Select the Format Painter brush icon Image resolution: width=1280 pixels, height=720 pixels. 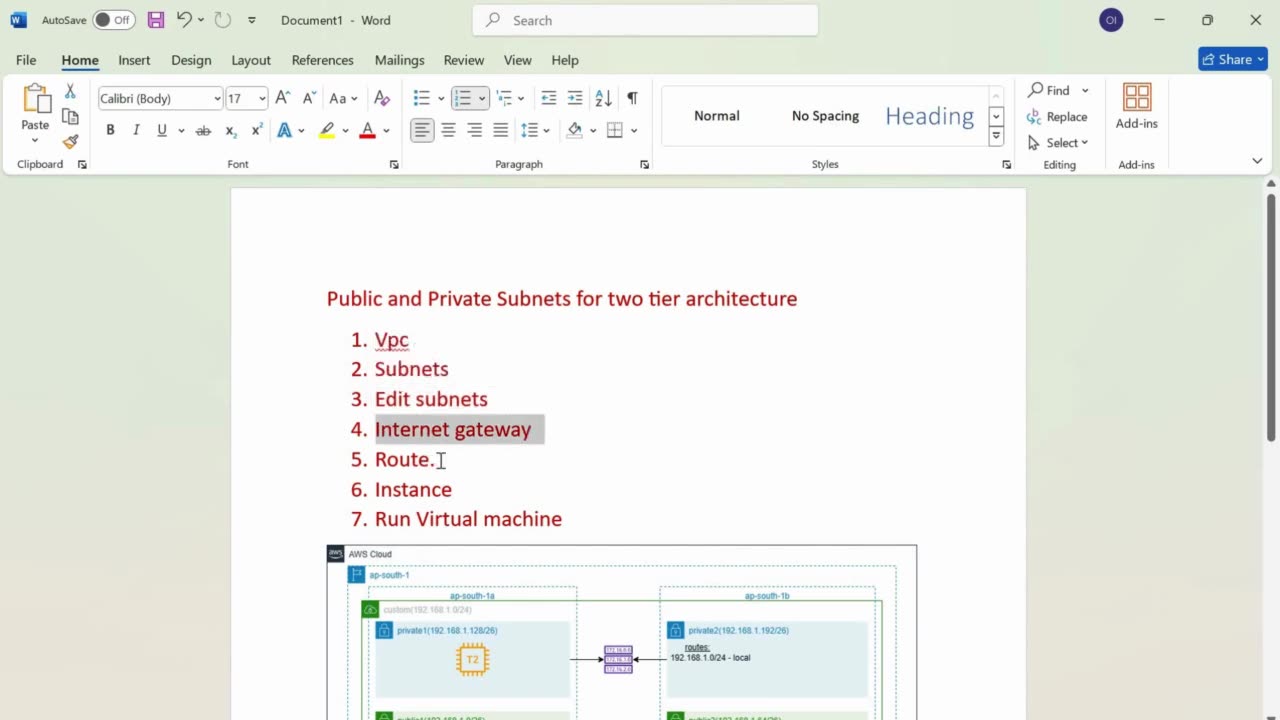pos(70,142)
